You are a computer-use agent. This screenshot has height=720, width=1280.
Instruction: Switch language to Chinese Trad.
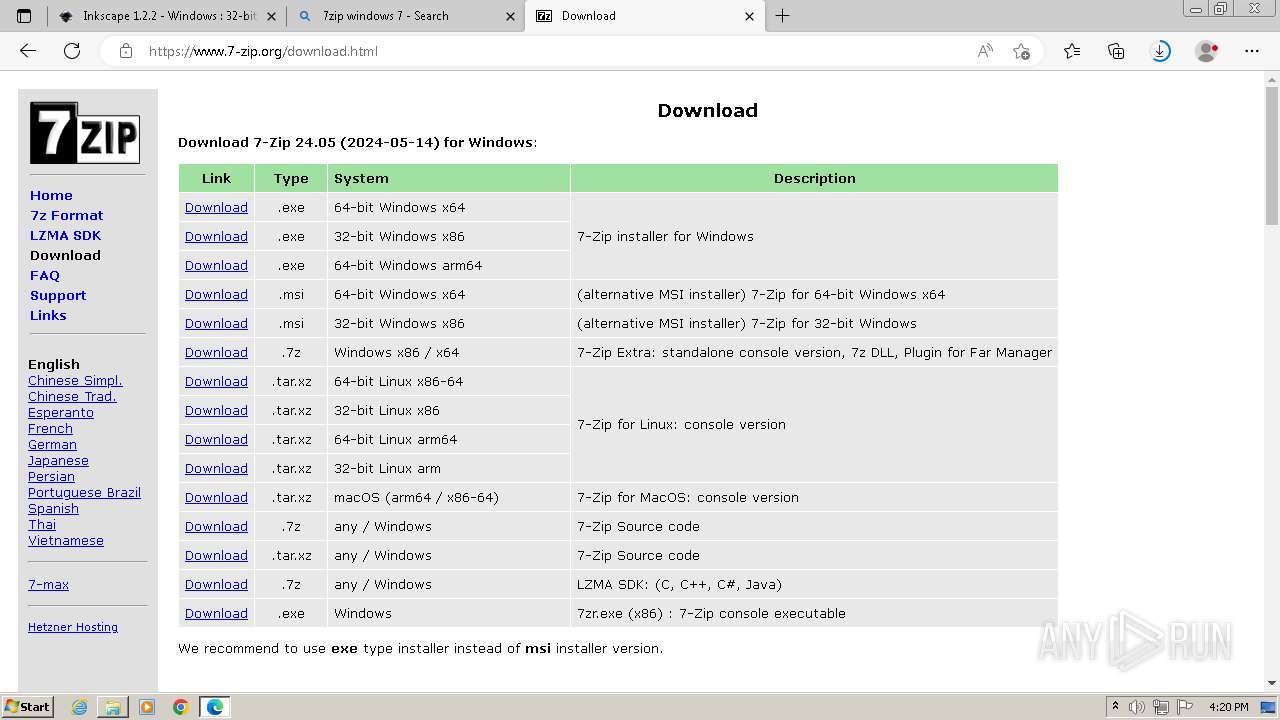[72, 396]
